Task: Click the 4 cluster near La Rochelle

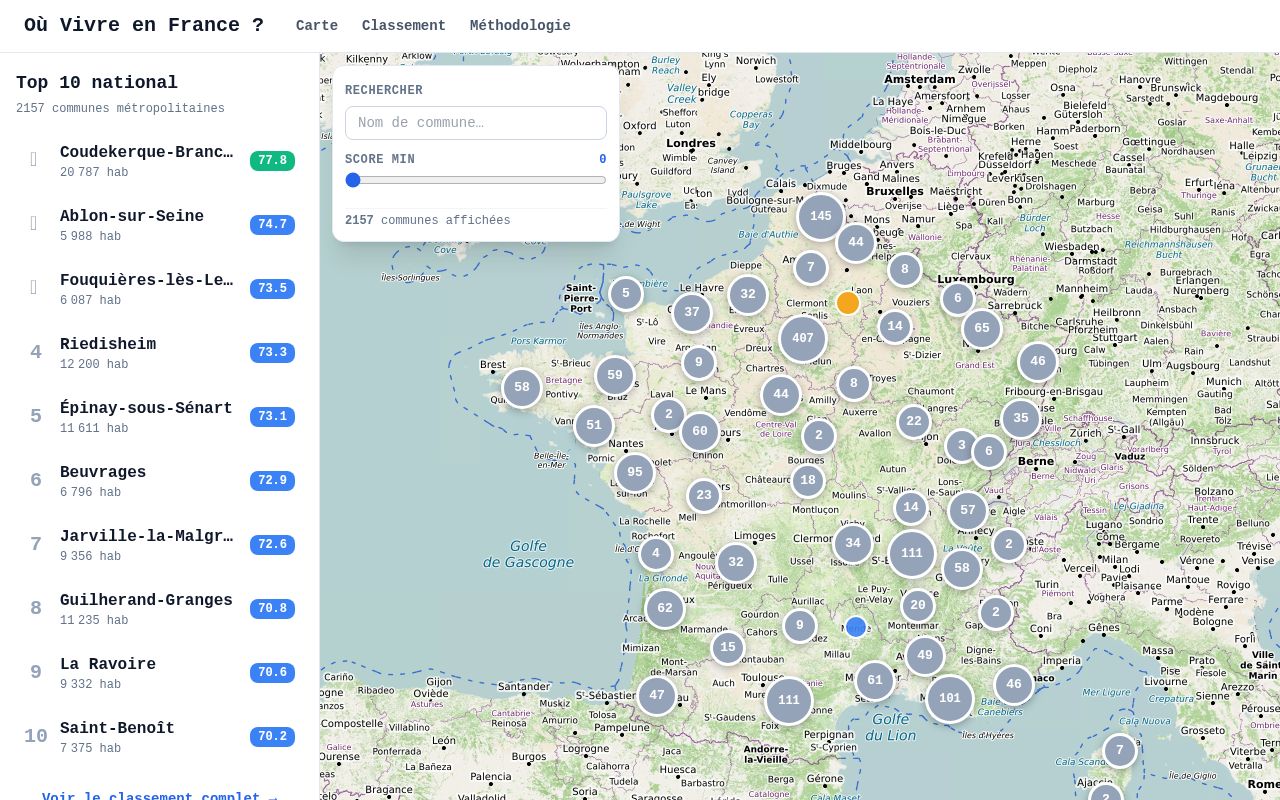Action: (x=656, y=554)
